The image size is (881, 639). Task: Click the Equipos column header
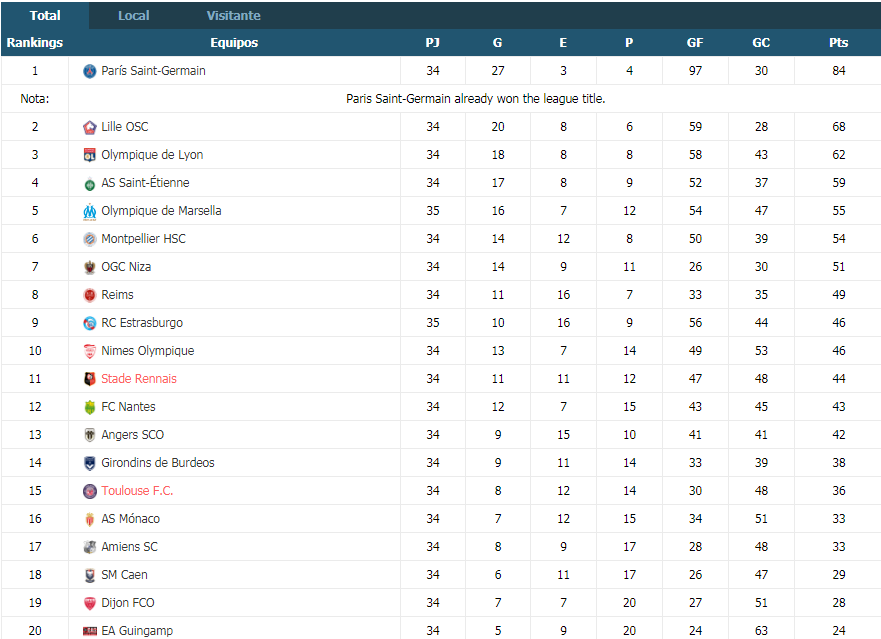234,43
